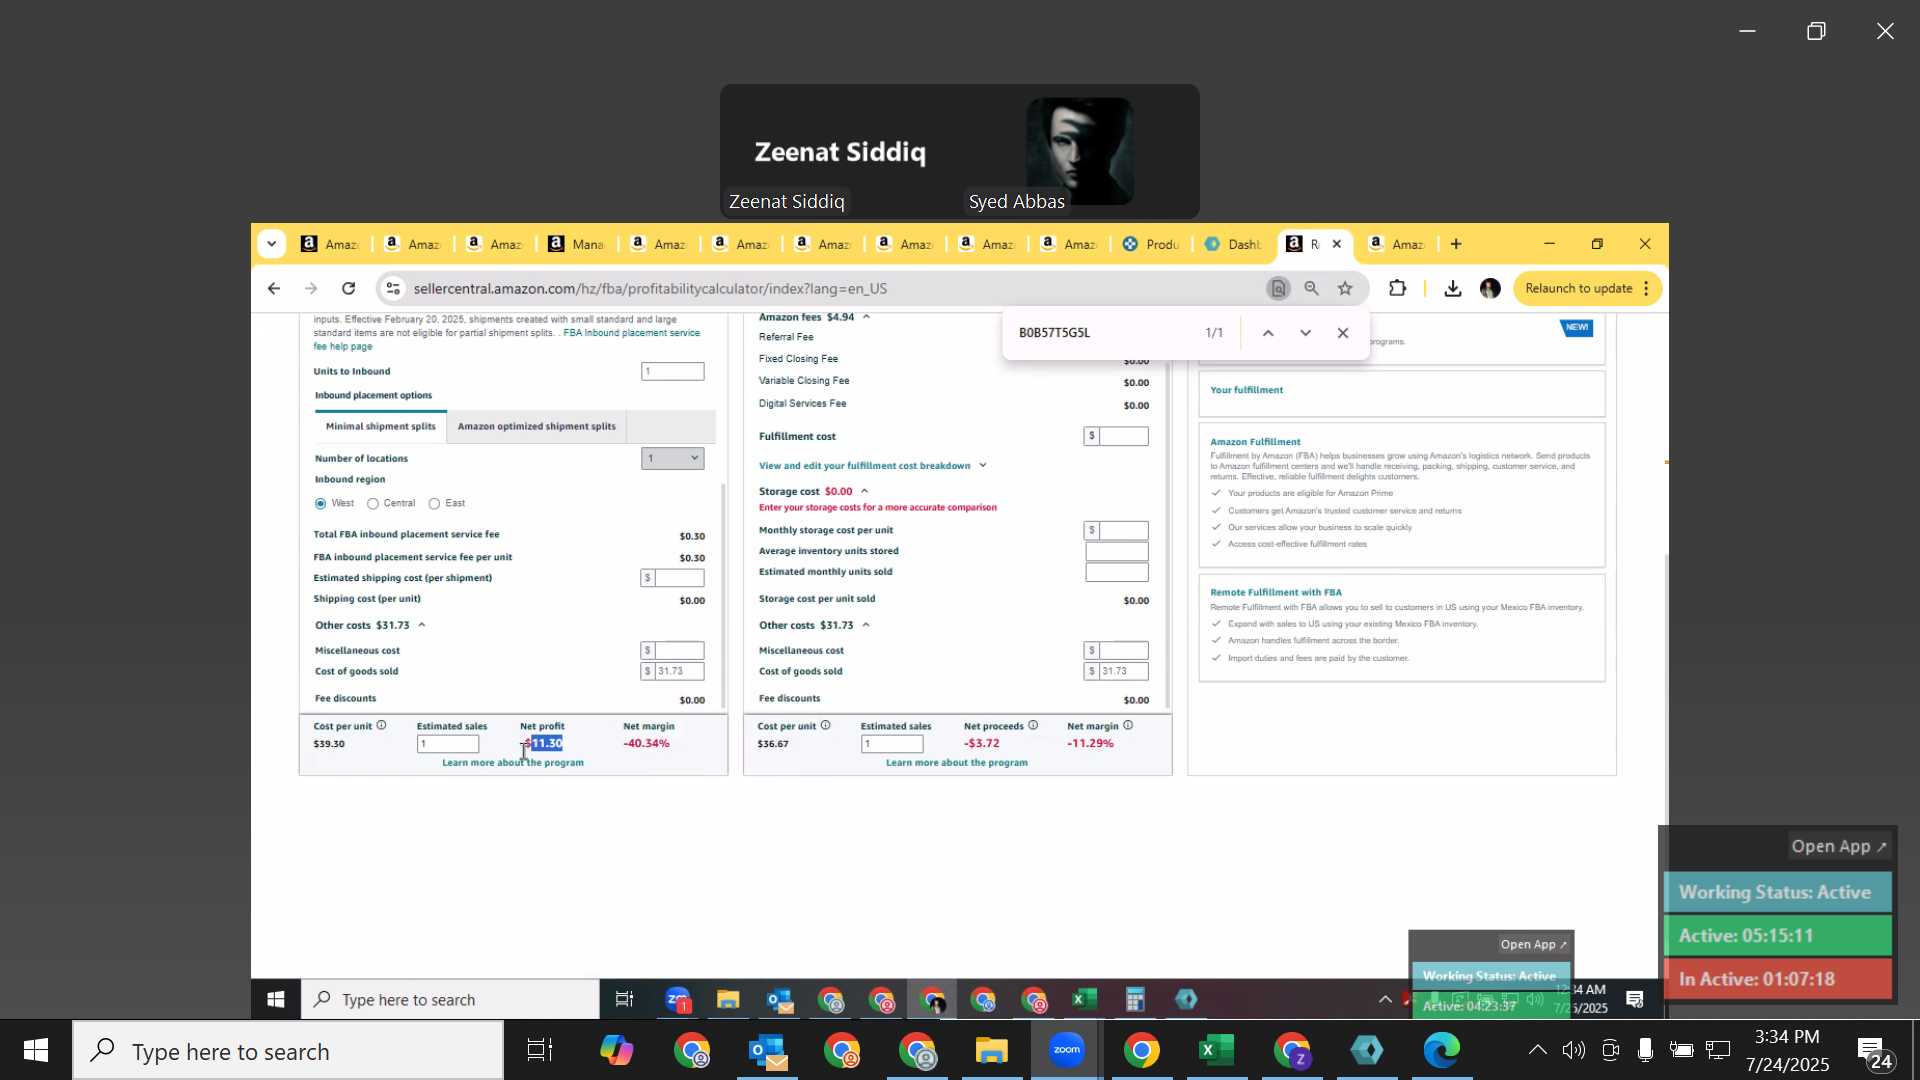Open Chrome downloads icon
Screen dimensions: 1920x1080
(x=1452, y=289)
